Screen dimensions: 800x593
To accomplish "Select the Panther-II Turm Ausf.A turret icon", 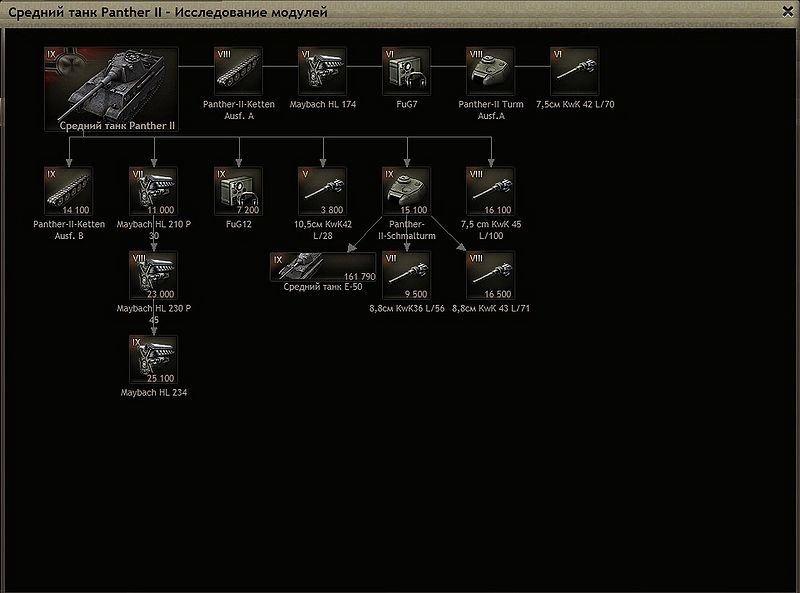I will point(491,71).
